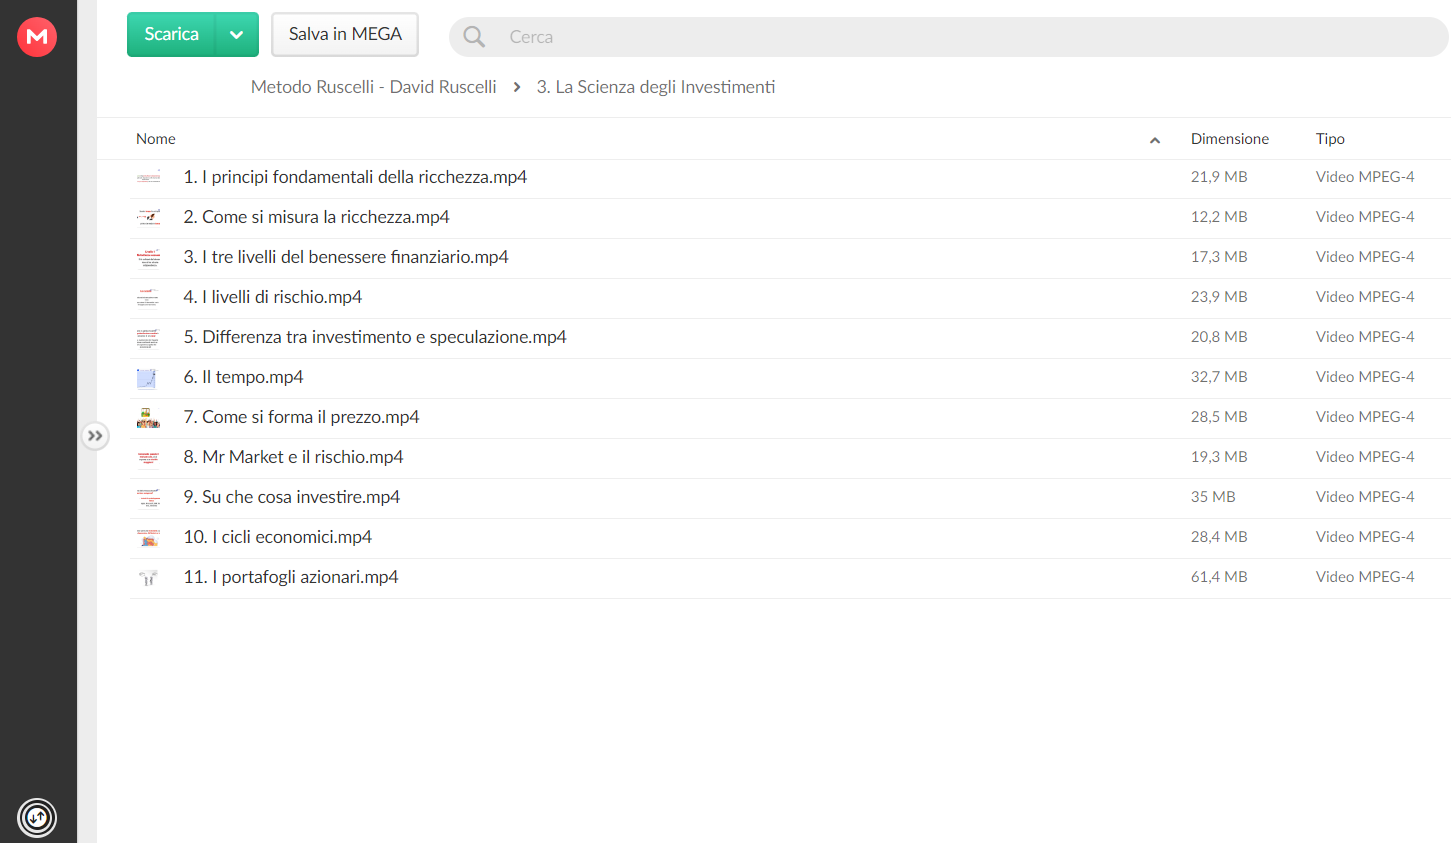Viewport: 1451px width, 843px height.
Task: Select file 8. Mr Market e il rischio.mp4
Action: pos(789,458)
